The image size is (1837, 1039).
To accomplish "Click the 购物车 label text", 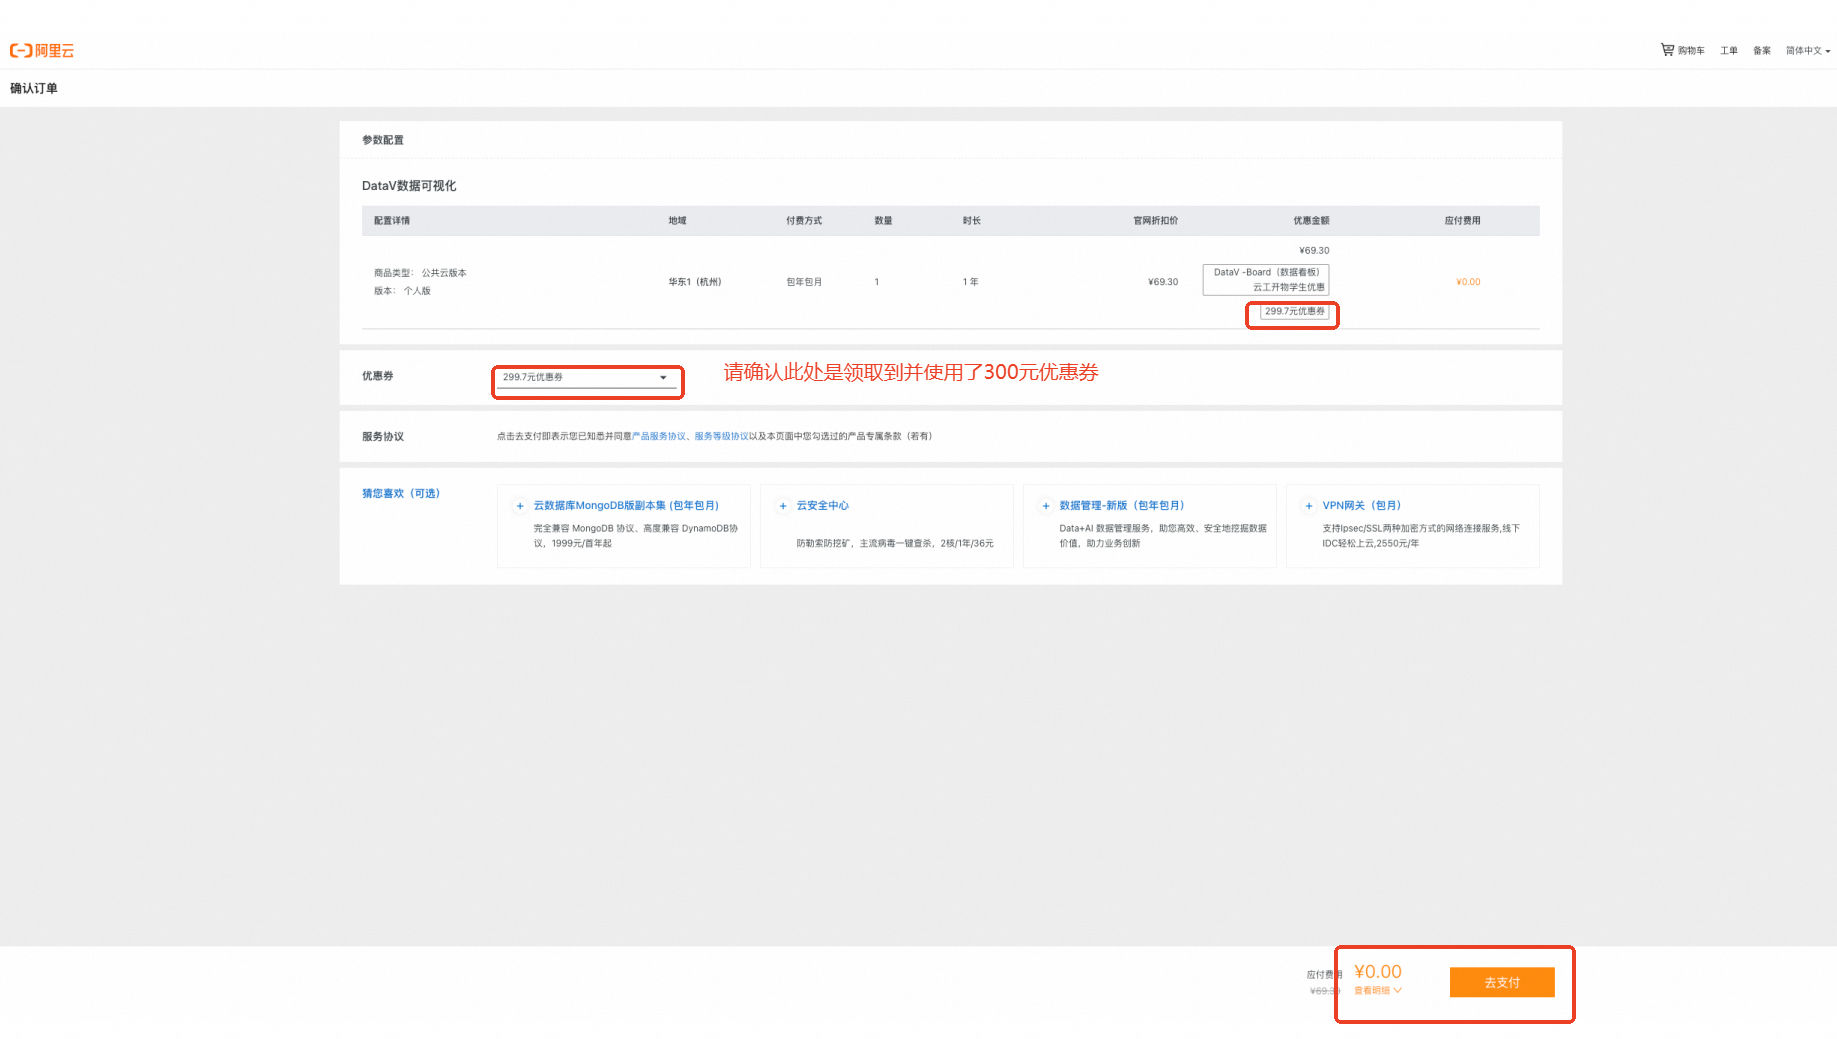I will [1691, 51].
